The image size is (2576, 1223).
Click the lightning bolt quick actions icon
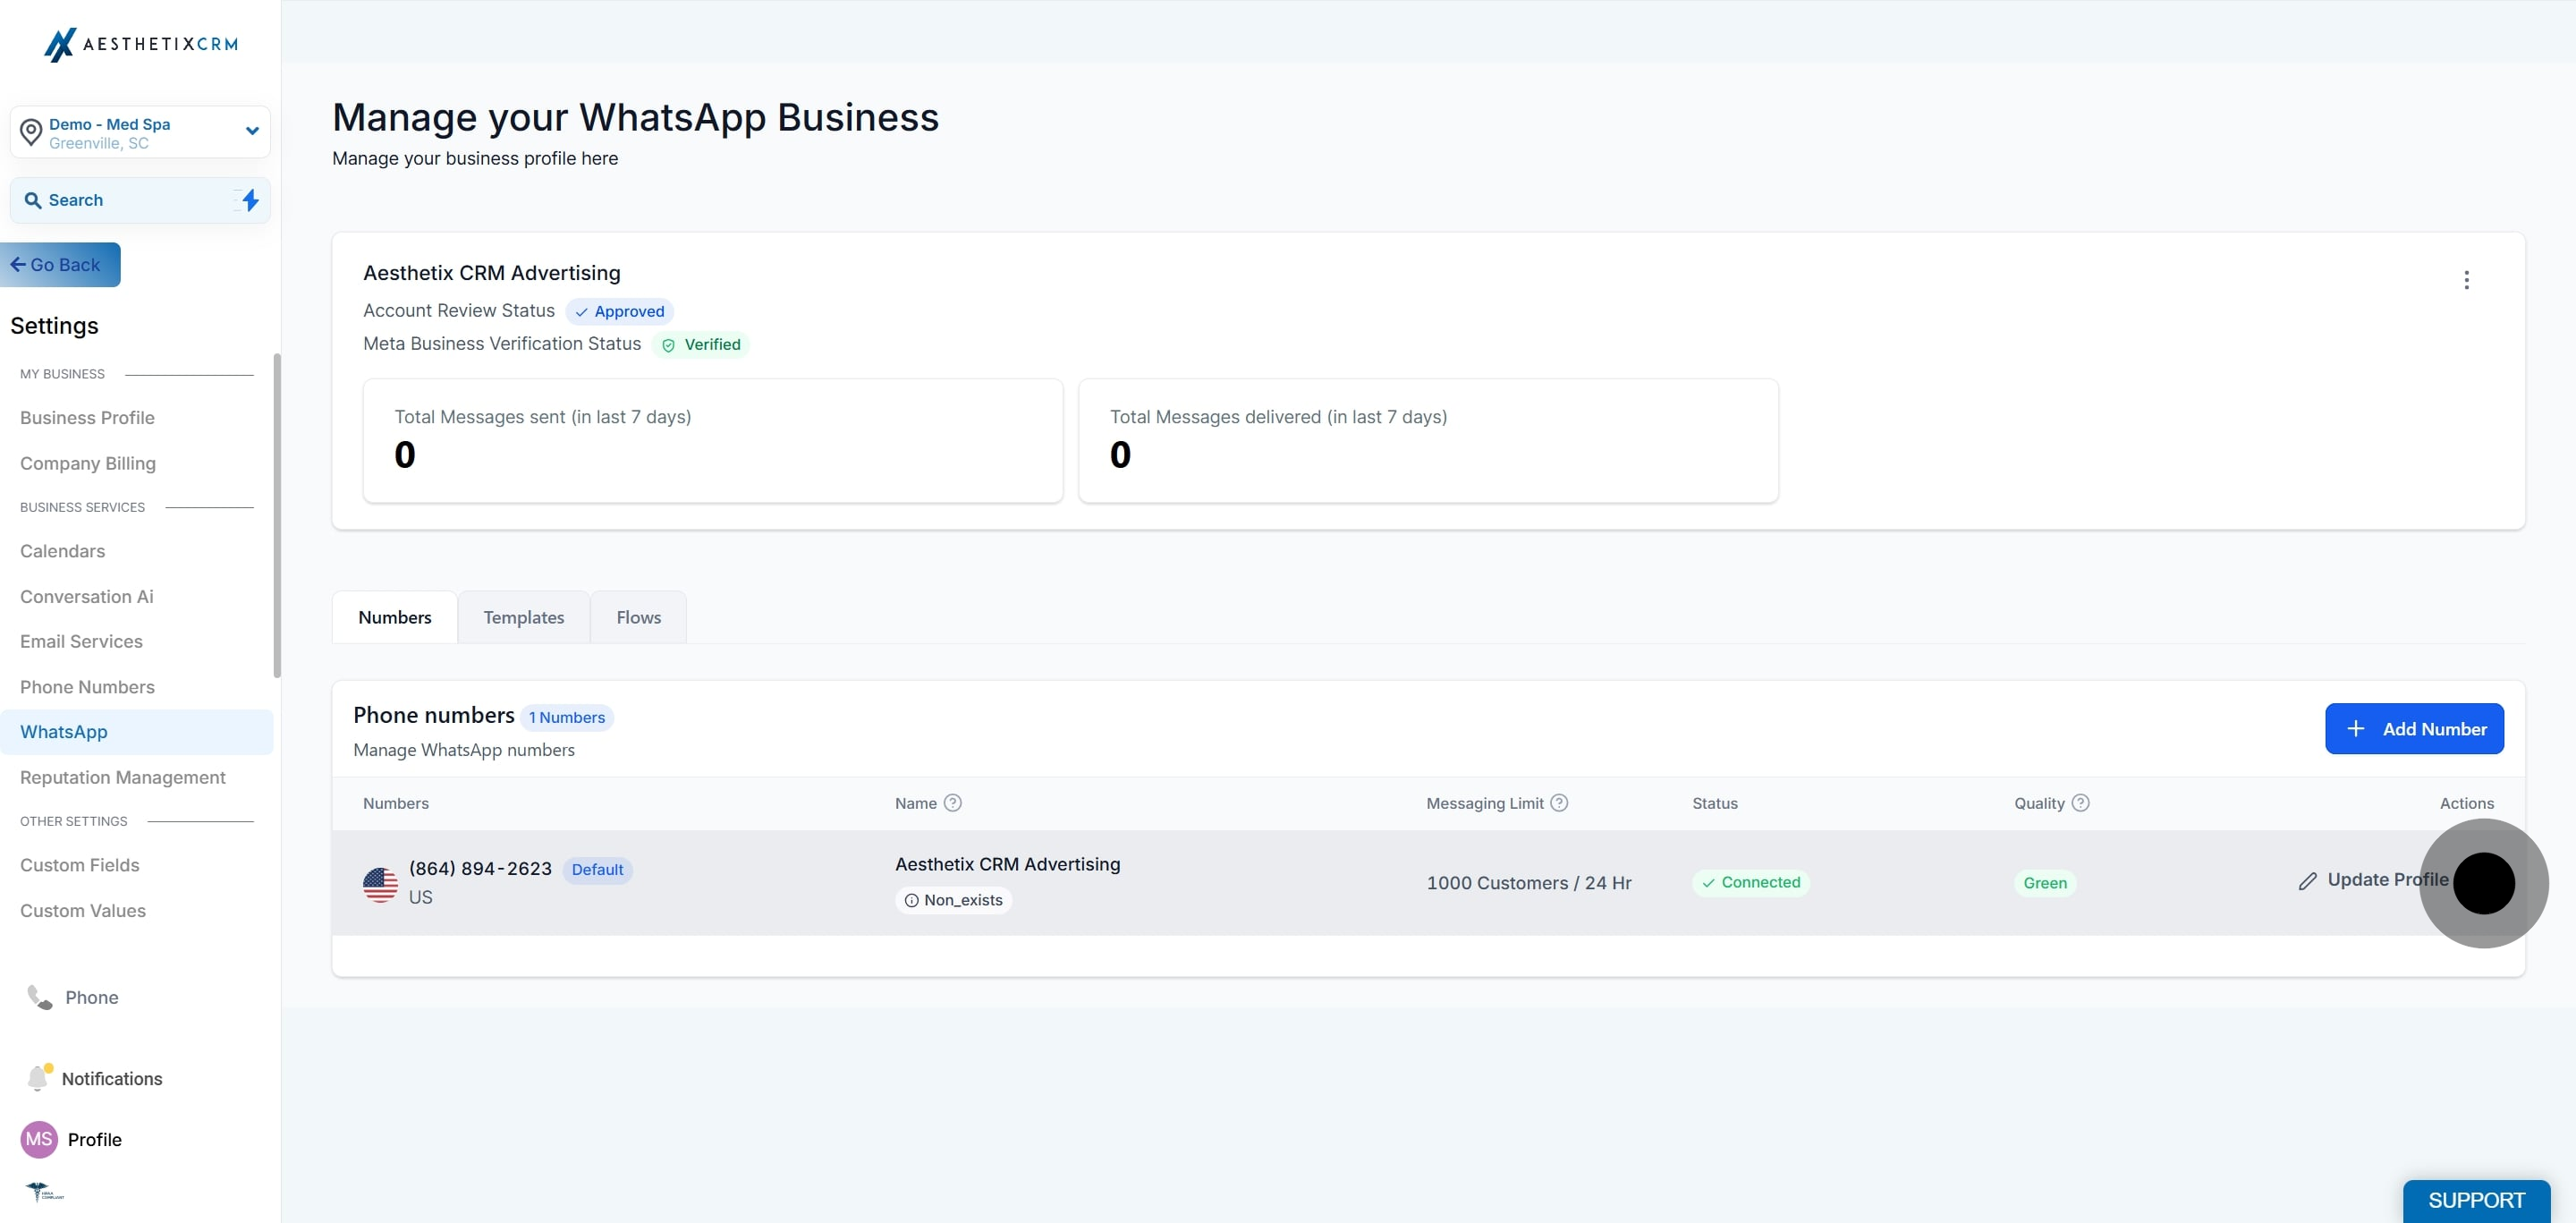[x=250, y=200]
